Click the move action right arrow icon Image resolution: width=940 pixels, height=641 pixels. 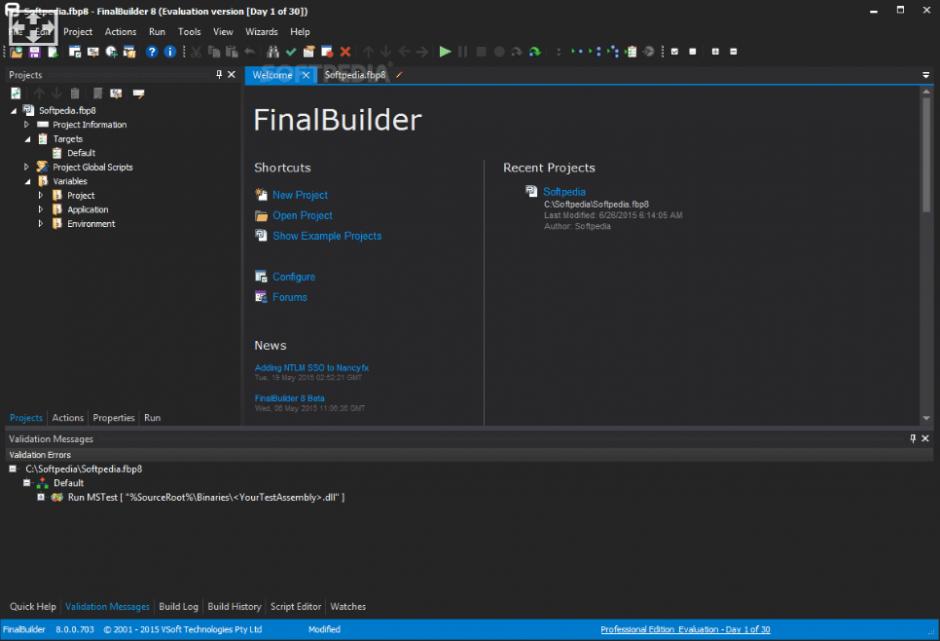tap(422, 52)
